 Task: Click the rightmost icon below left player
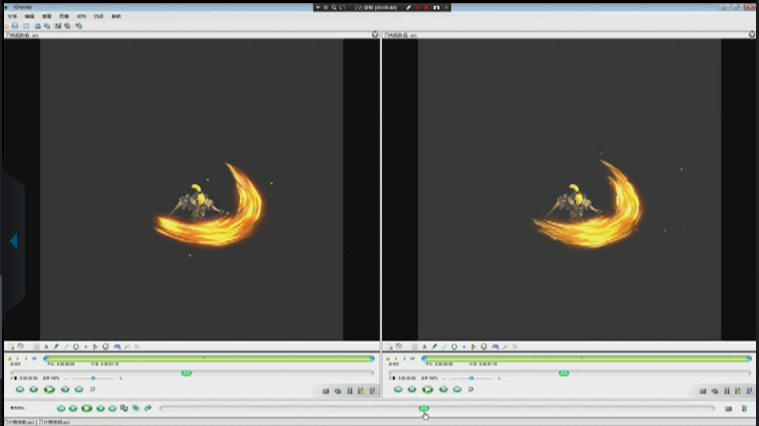tap(371, 391)
